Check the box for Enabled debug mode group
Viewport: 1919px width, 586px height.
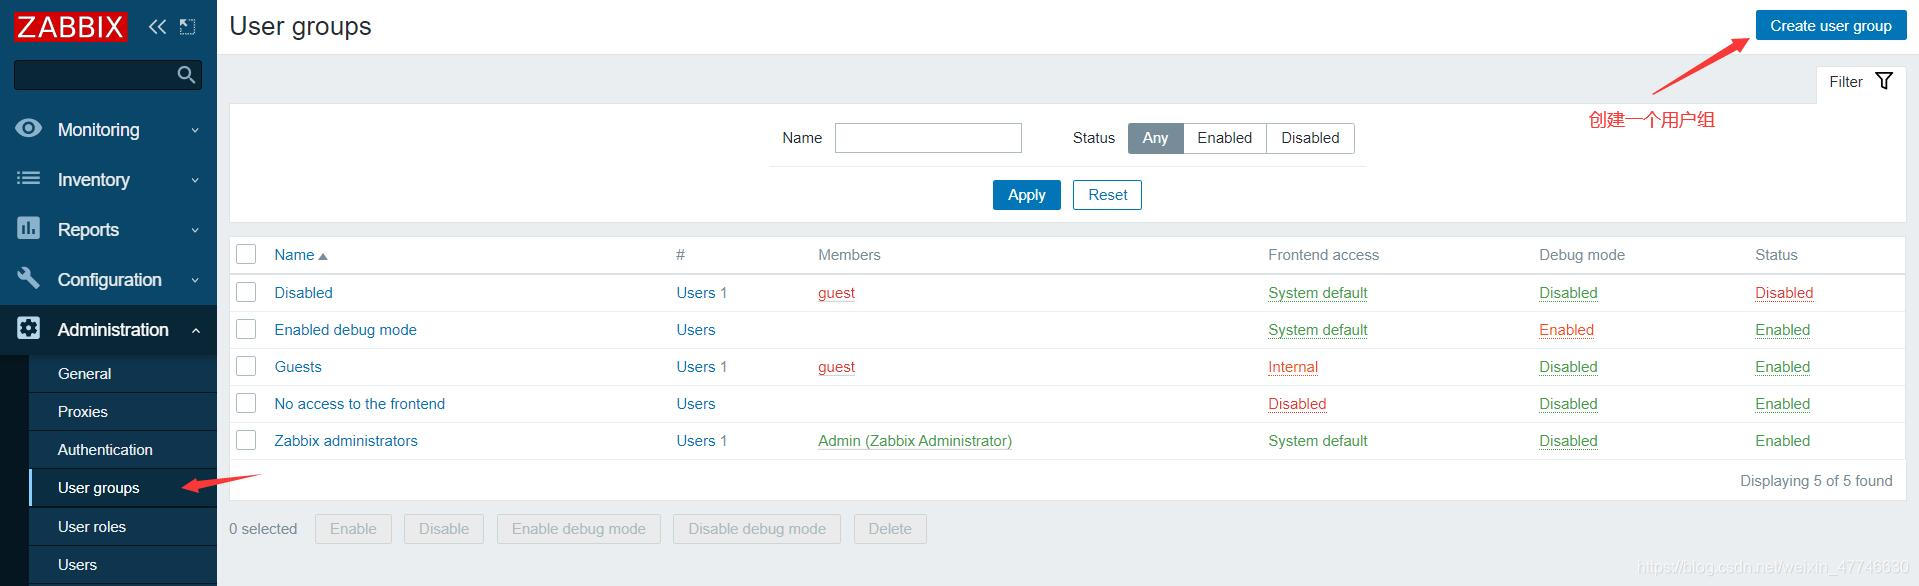pos(246,329)
